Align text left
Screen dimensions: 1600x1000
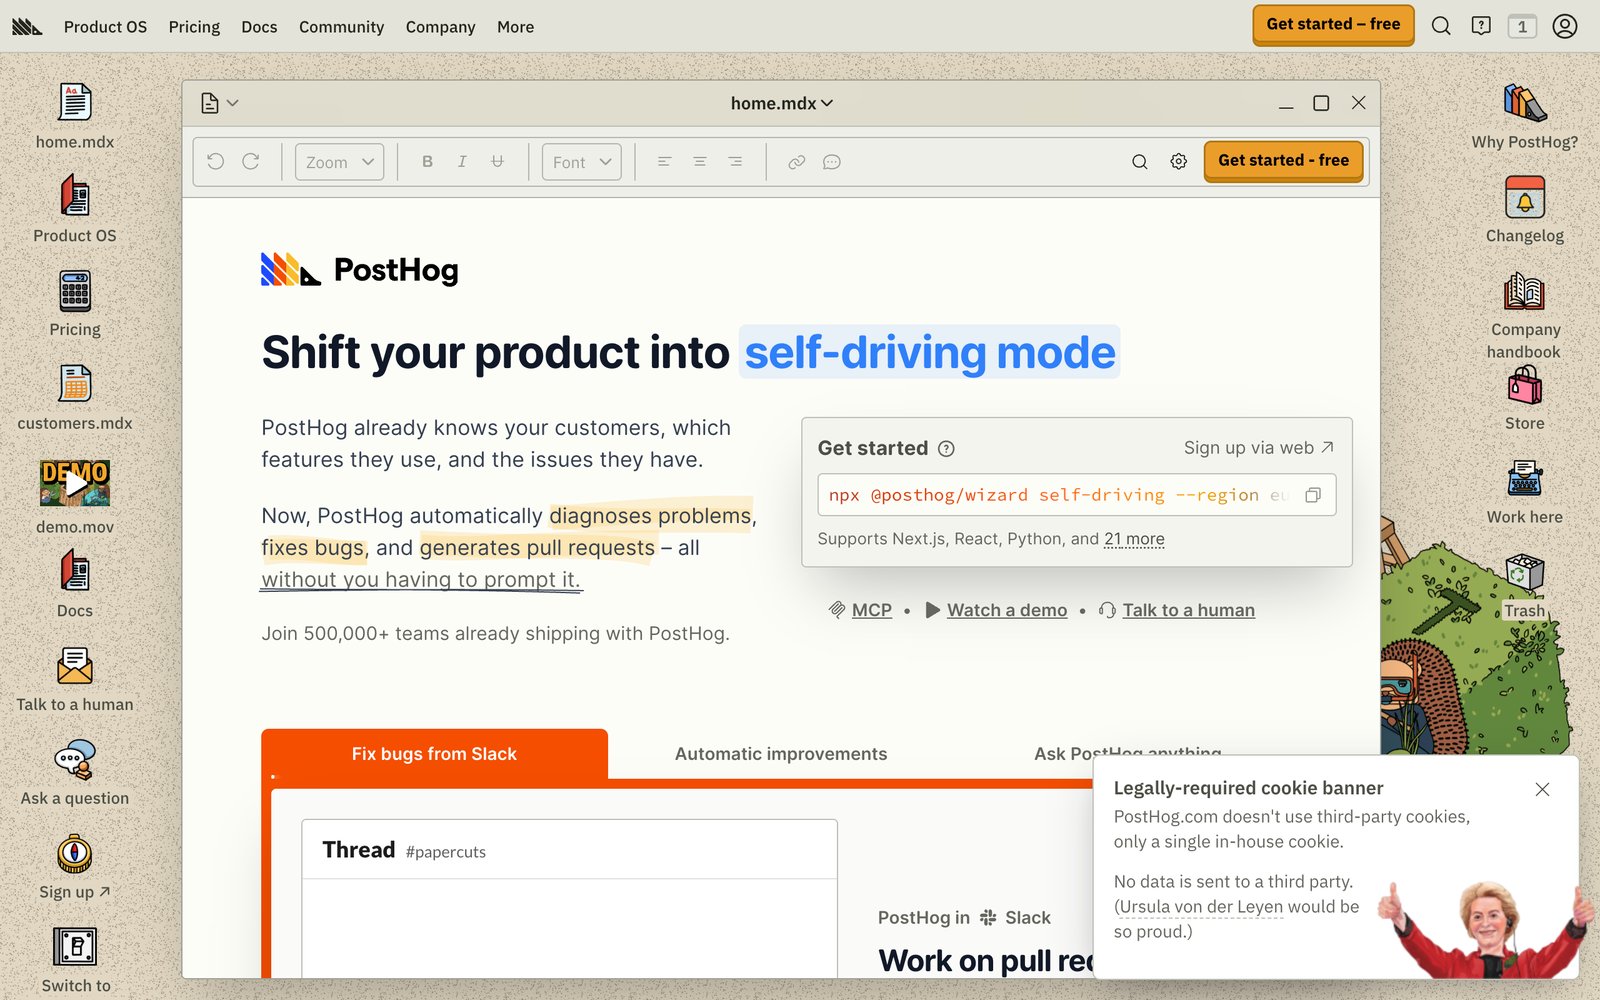click(664, 161)
